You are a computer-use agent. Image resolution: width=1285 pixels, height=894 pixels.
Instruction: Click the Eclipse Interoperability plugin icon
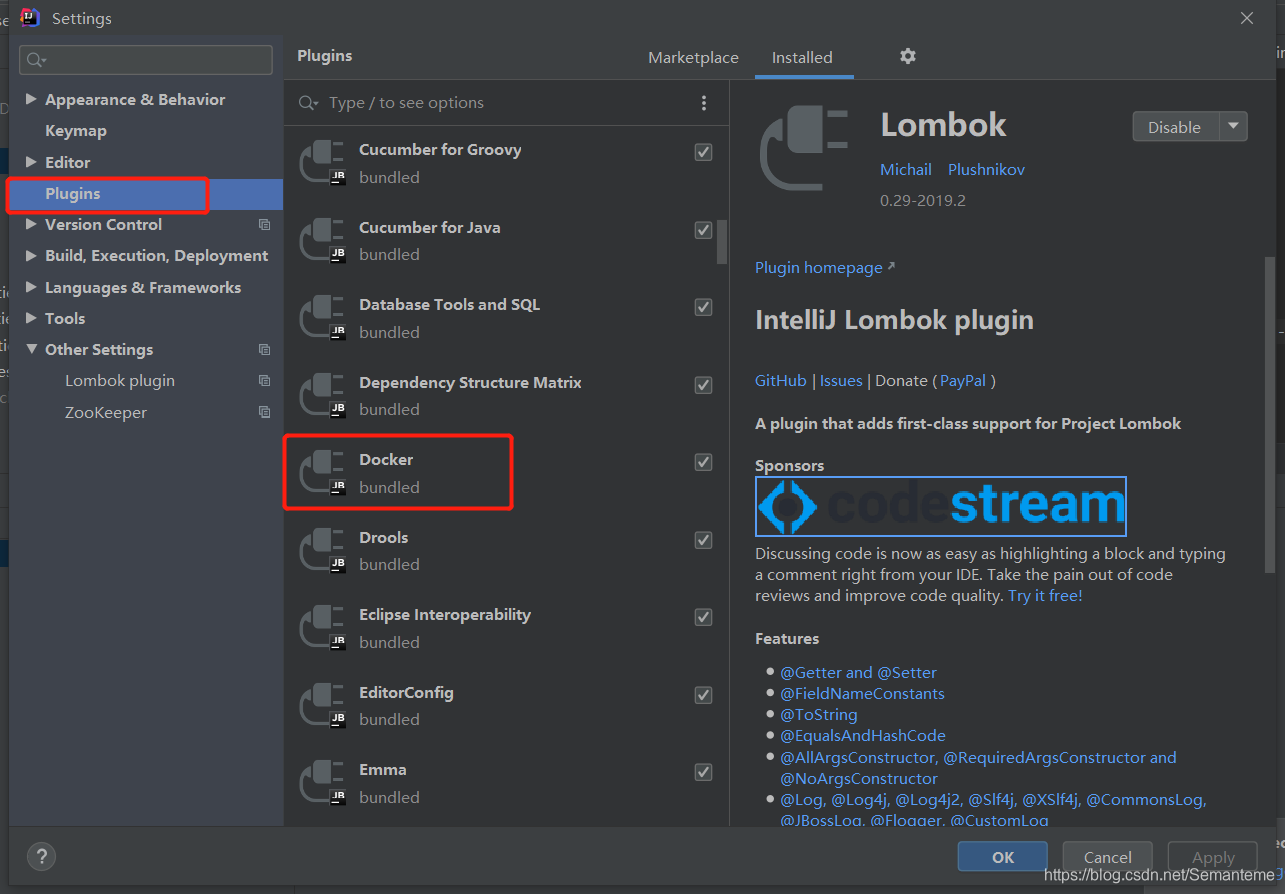tap(322, 627)
